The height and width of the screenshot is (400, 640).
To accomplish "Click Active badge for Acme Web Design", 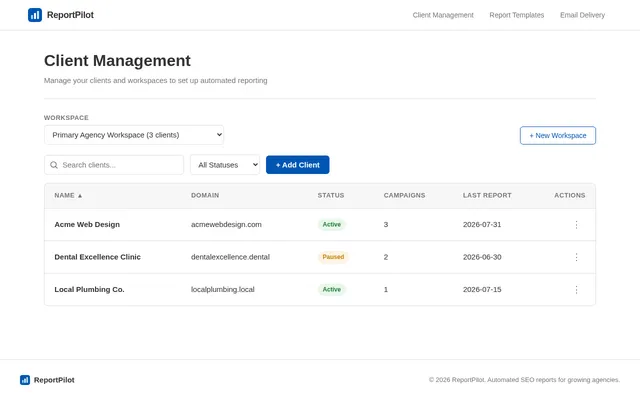I will [331, 224].
